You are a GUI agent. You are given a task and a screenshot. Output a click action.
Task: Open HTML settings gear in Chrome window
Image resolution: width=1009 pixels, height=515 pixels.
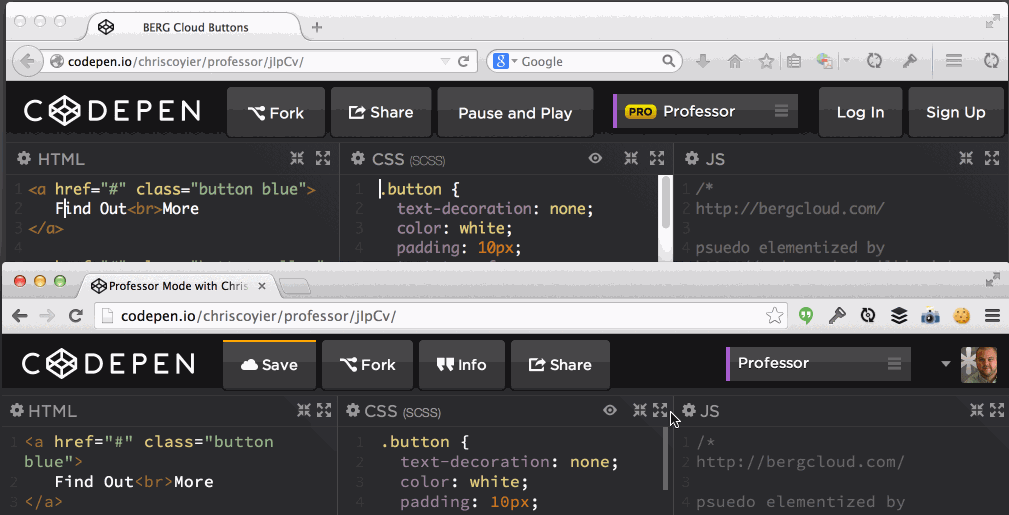[17, 410]
